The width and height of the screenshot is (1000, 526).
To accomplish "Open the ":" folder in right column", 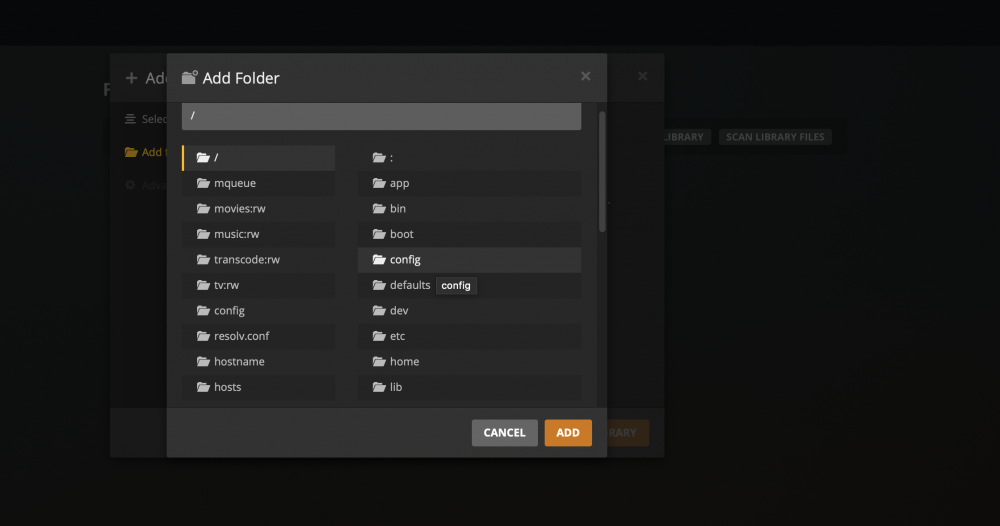I will click(x=469, y=157).
